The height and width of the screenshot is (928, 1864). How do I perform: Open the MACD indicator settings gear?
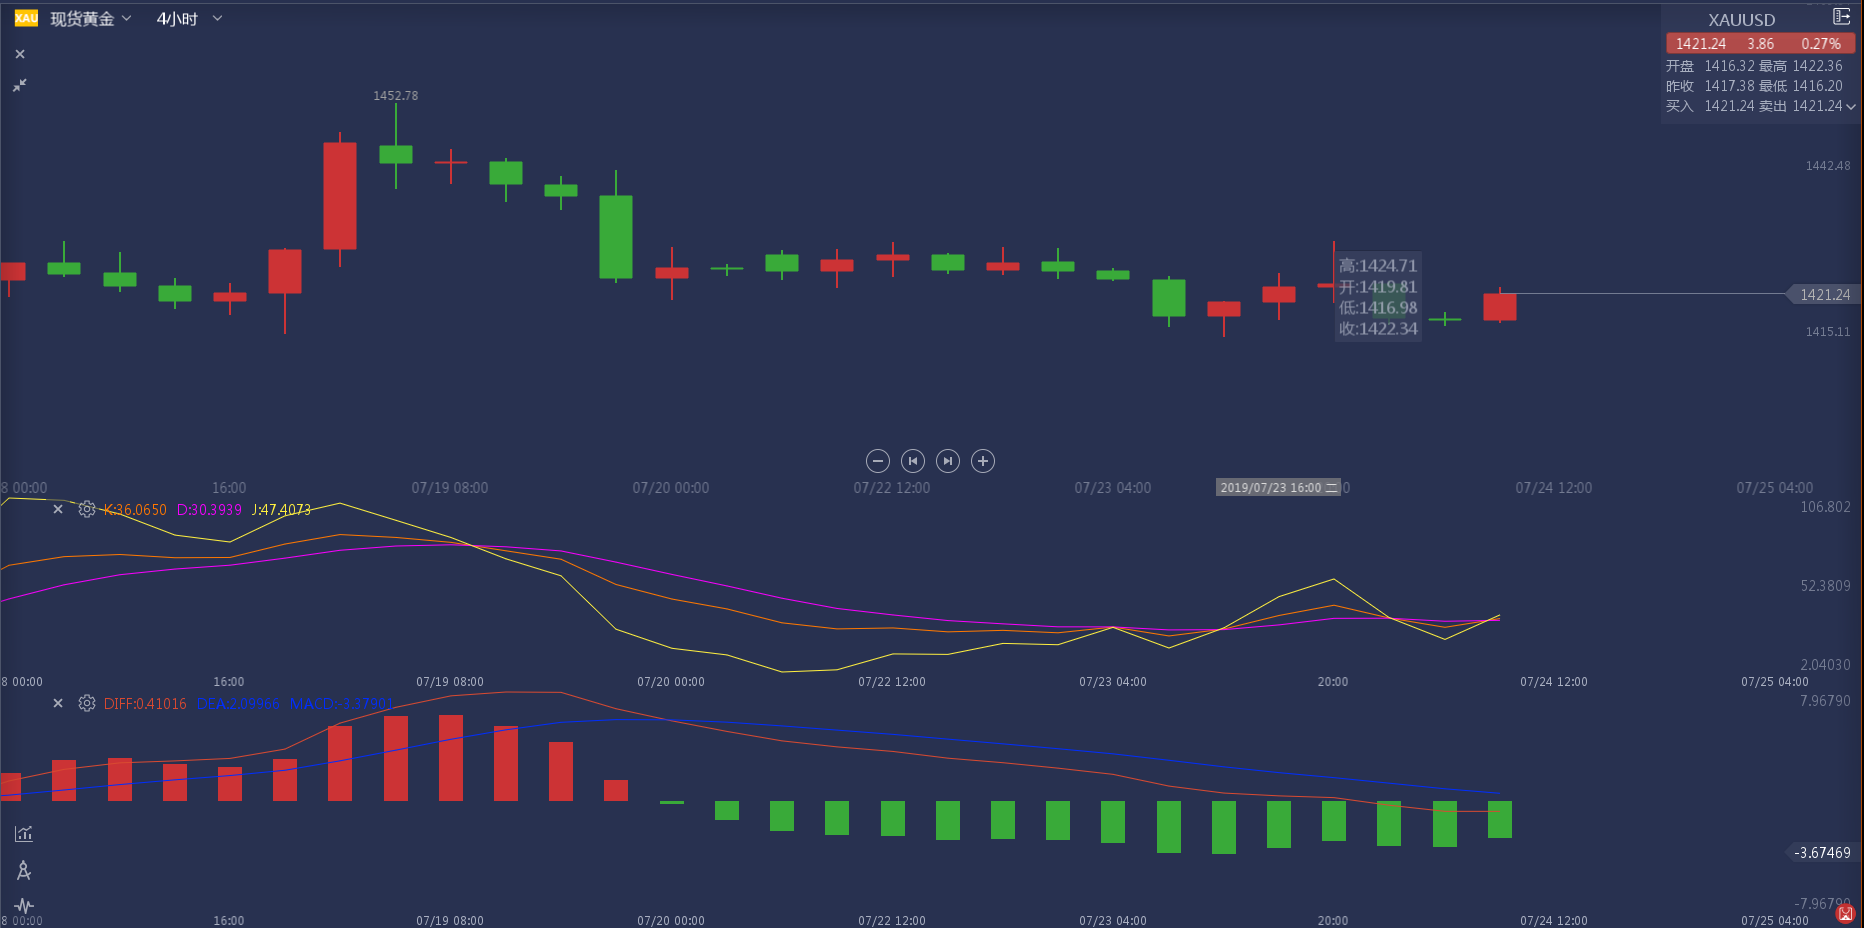click(87, 703)
